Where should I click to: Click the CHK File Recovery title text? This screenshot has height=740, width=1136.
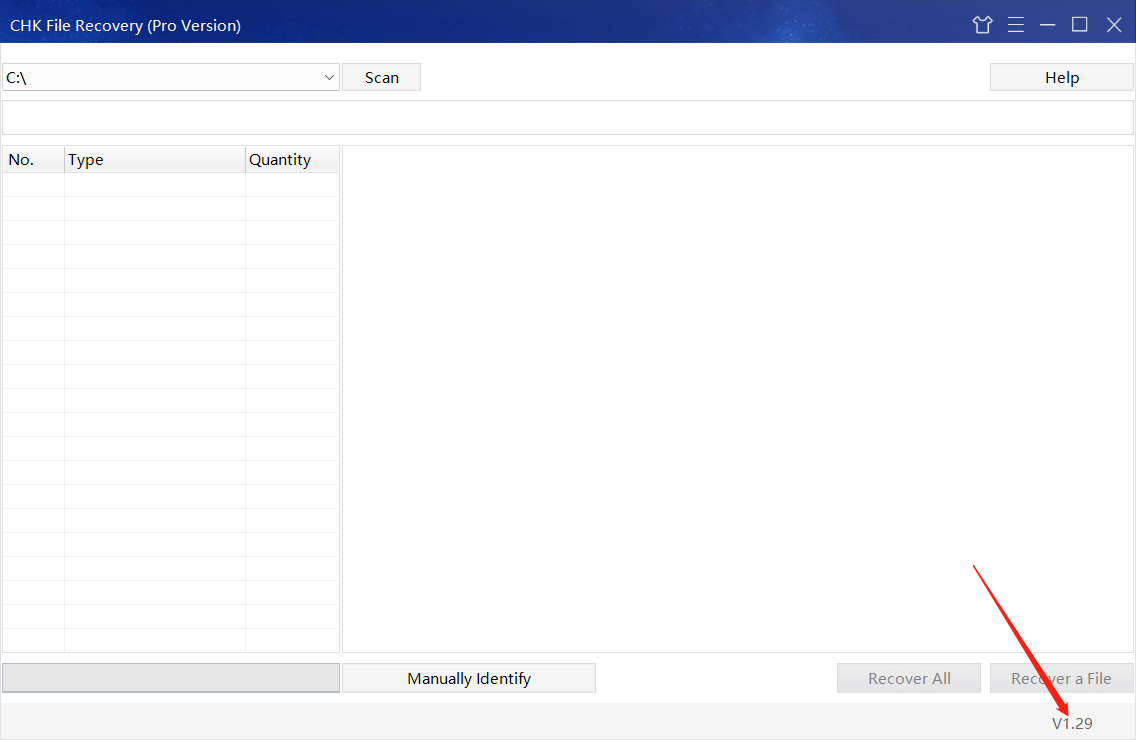[x=125, y=25]
